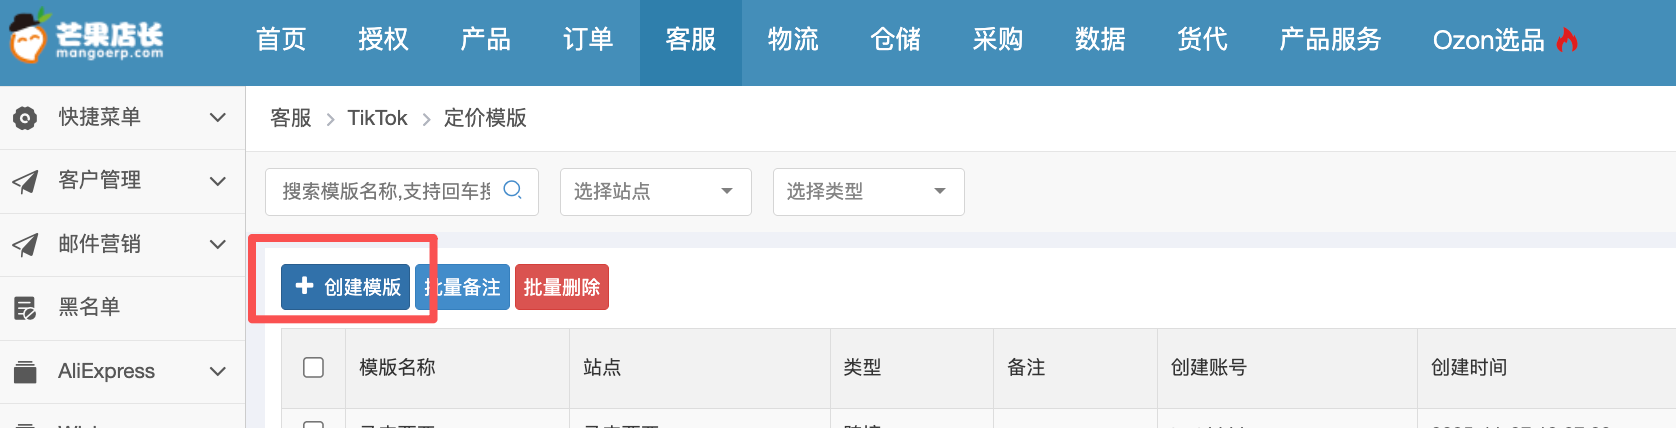
Task: Click the email marketing paper plane icon
Action: (x=25, y=245)
